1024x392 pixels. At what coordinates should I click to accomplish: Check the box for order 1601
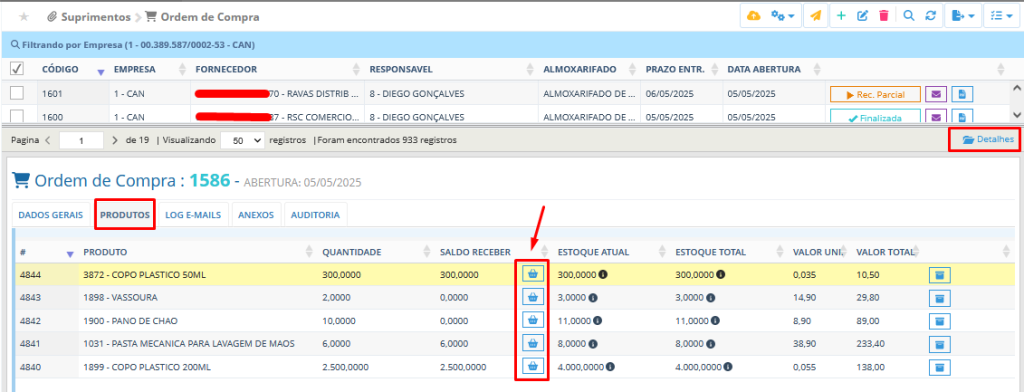(17, 93)
